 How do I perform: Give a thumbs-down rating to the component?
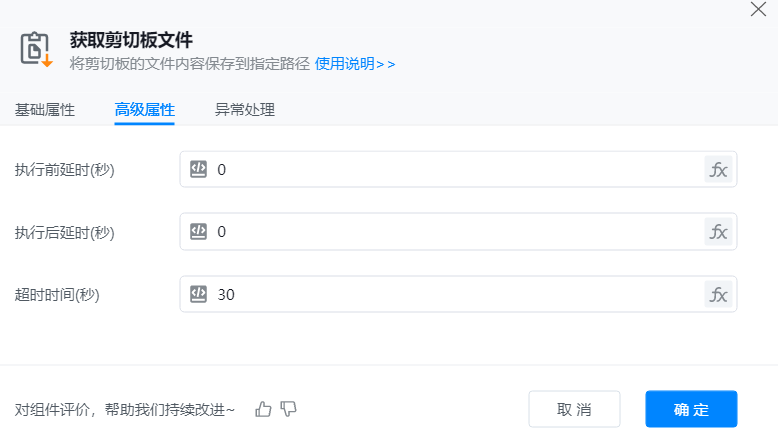click(x=289, y=408)
